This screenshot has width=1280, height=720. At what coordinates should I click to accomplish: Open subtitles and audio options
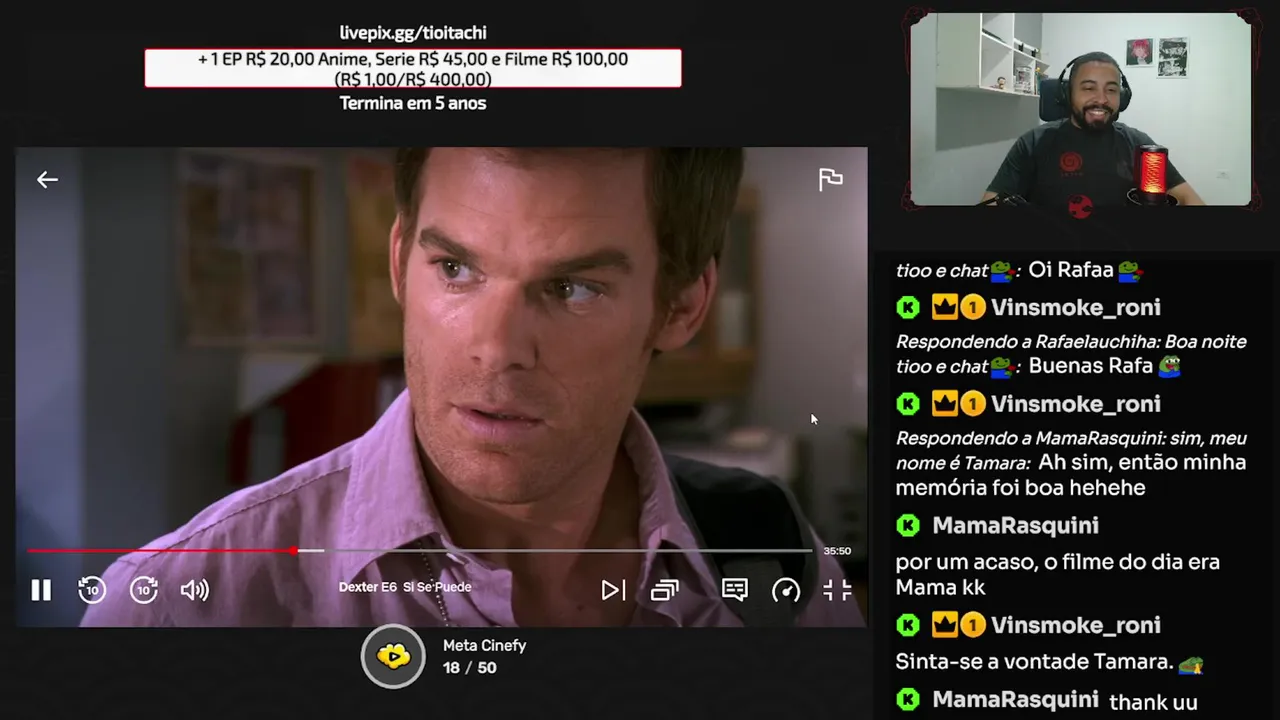pyautogui.click(x=735, y=590)
